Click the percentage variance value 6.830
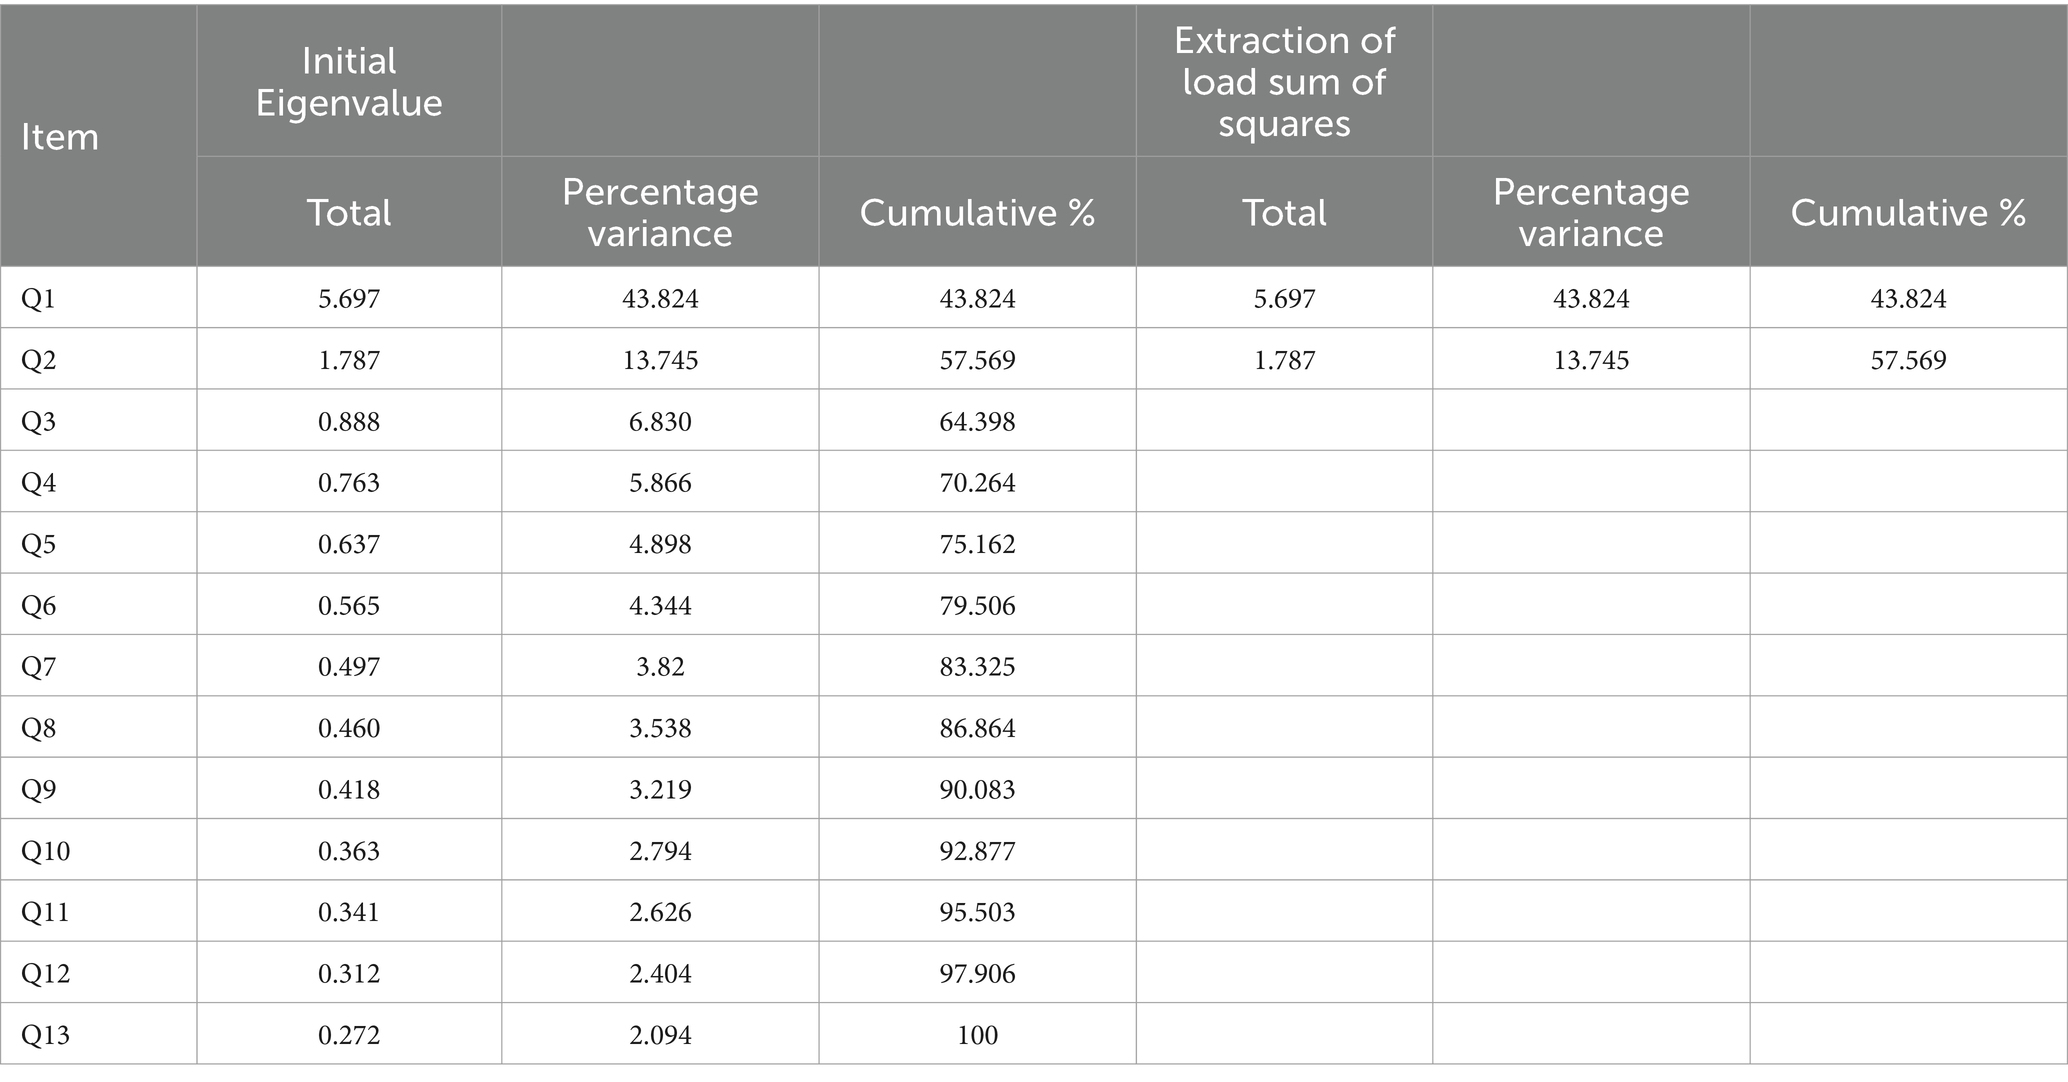The width and height of the screenshot is (2068, 1082). click(x=660, y=421)
